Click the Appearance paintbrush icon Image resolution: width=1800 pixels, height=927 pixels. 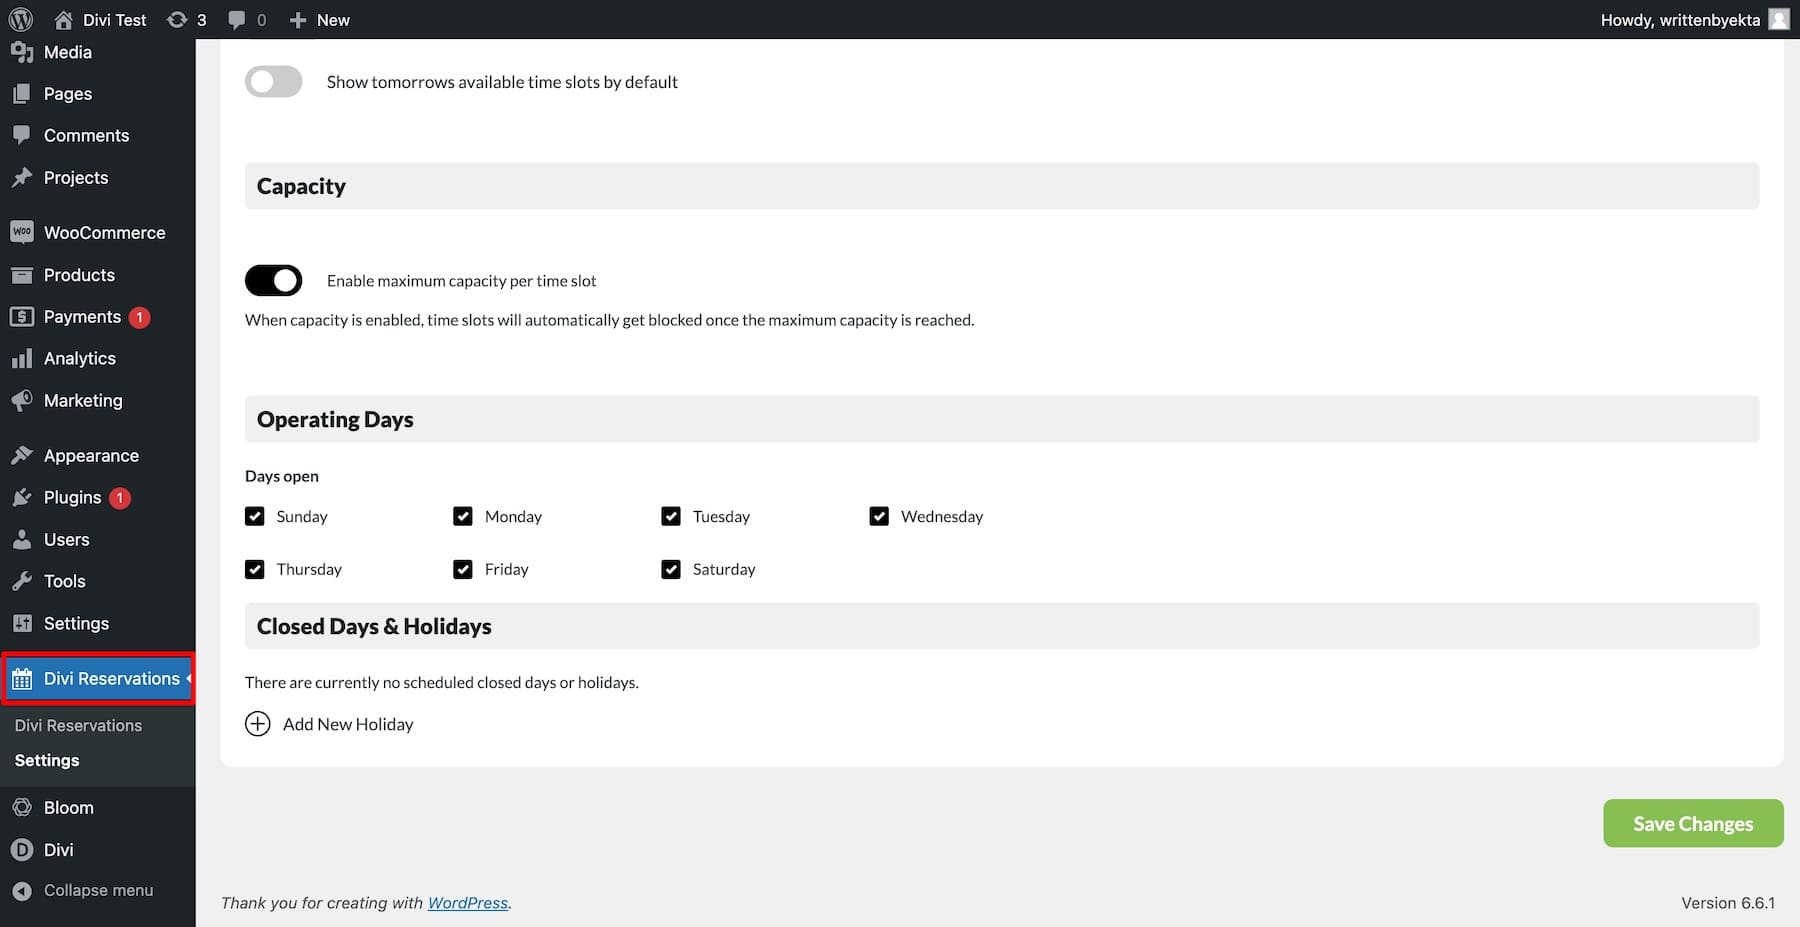22,455
